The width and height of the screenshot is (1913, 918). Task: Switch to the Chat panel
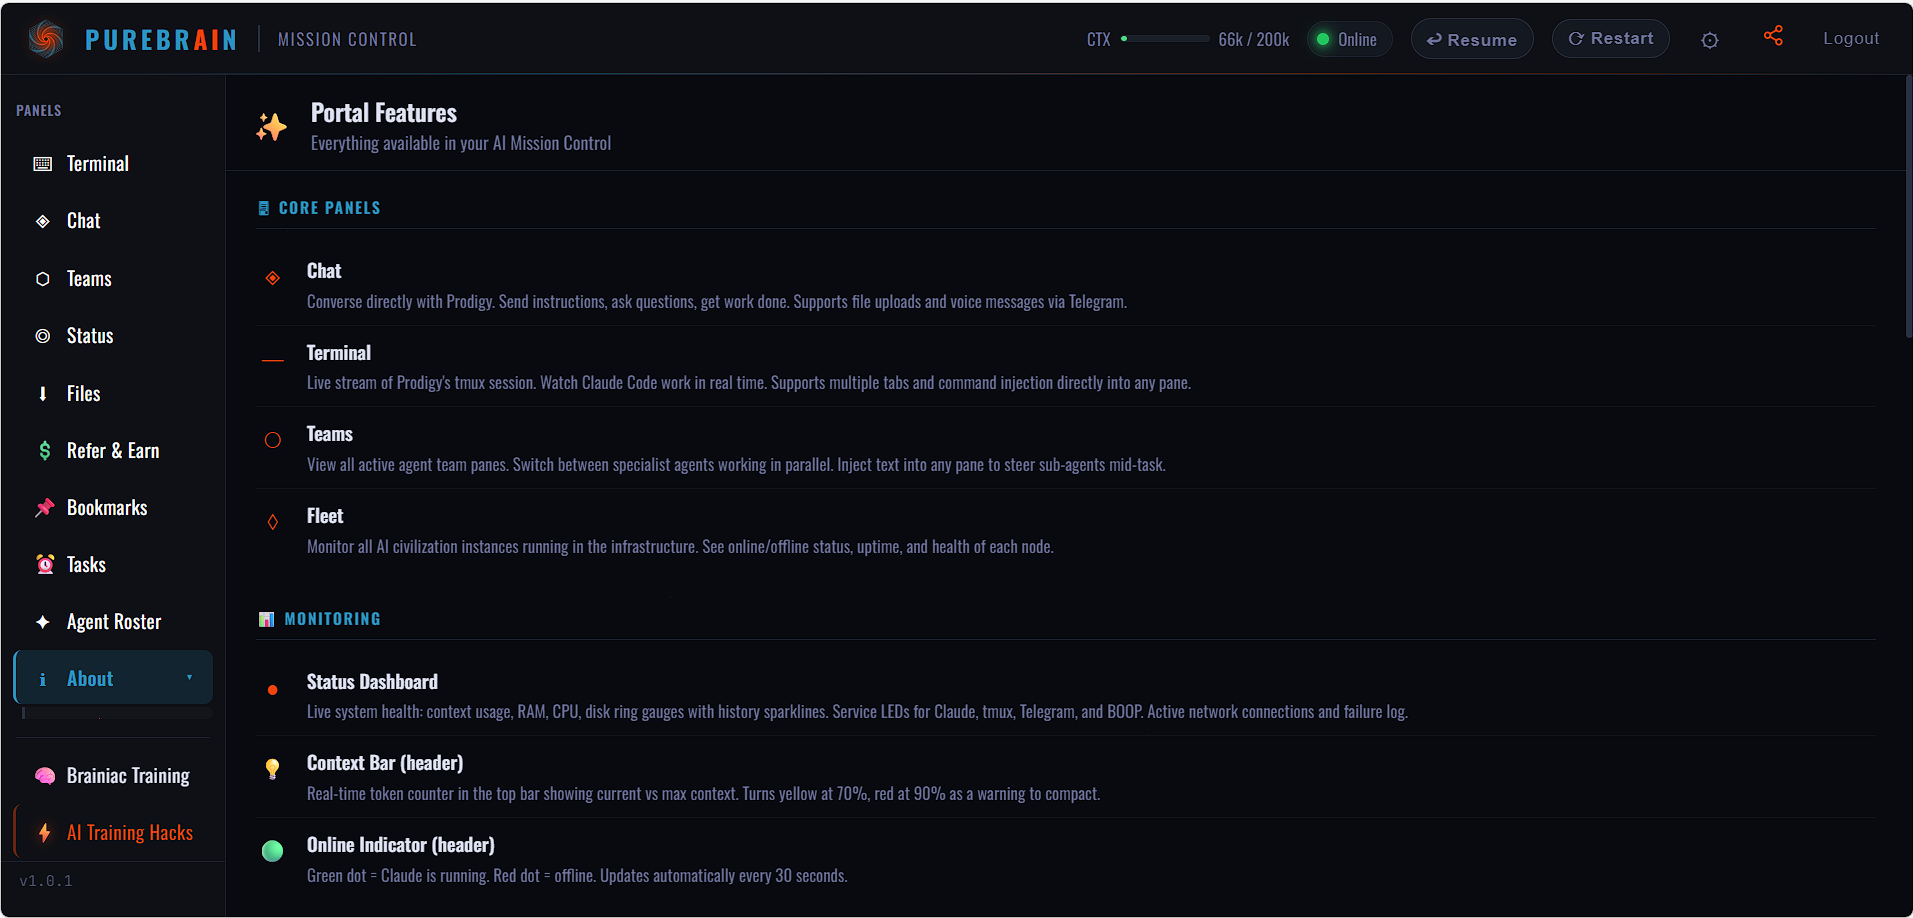(x=113, y=221)
